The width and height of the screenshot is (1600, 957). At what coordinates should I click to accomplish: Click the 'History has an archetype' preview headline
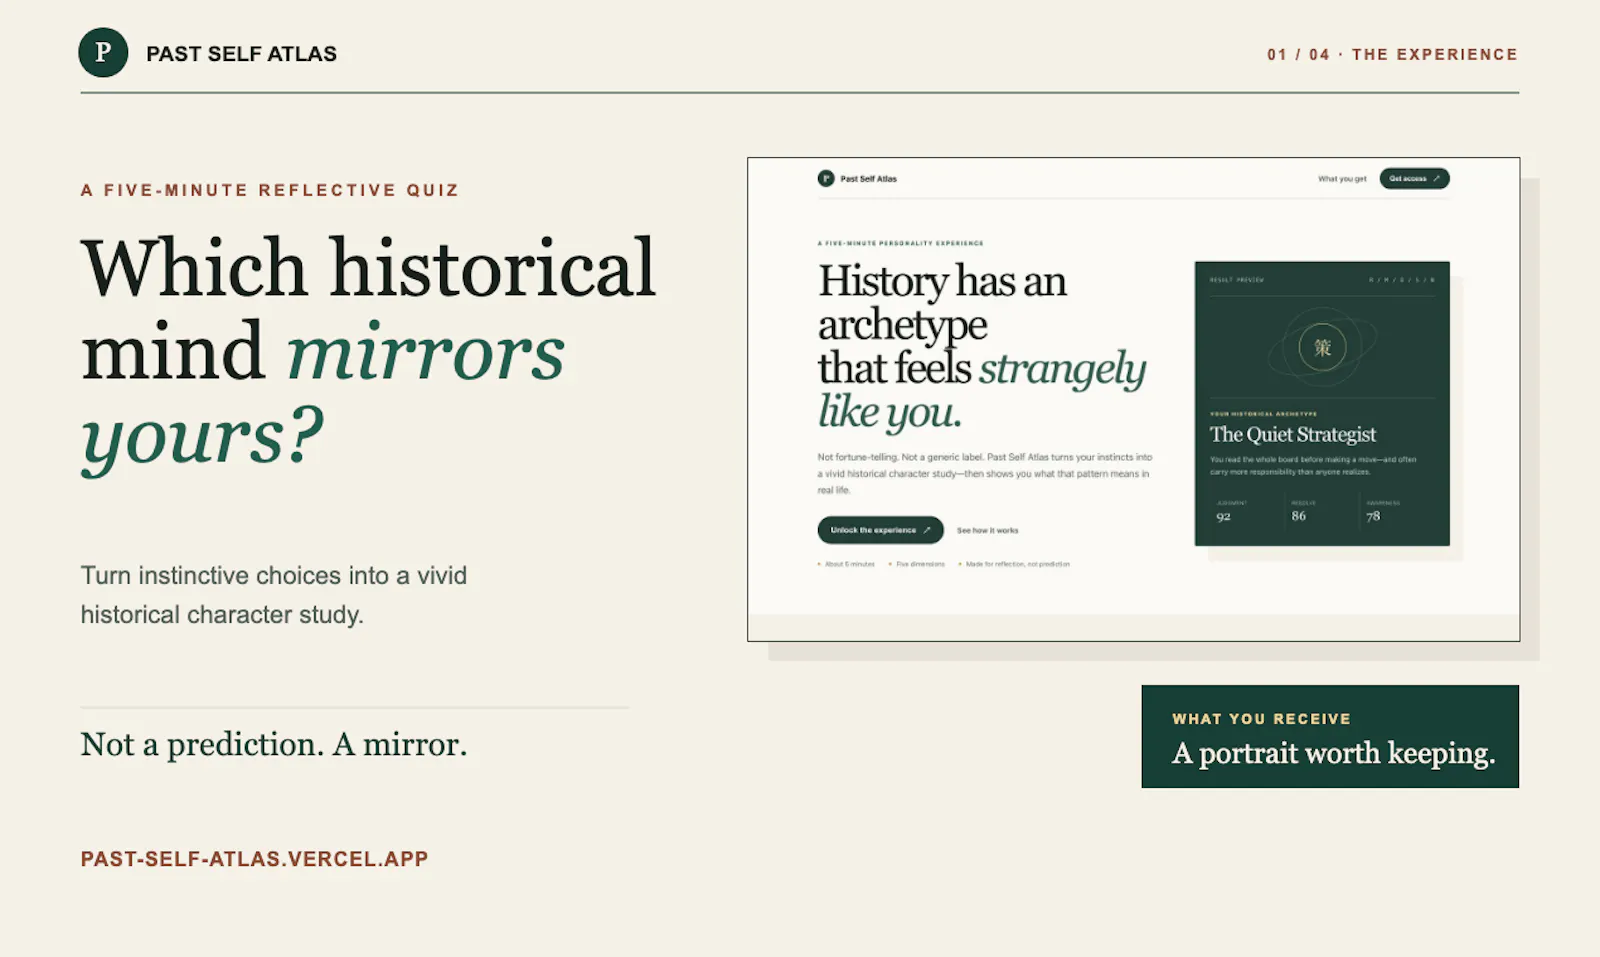click(982, 346)
